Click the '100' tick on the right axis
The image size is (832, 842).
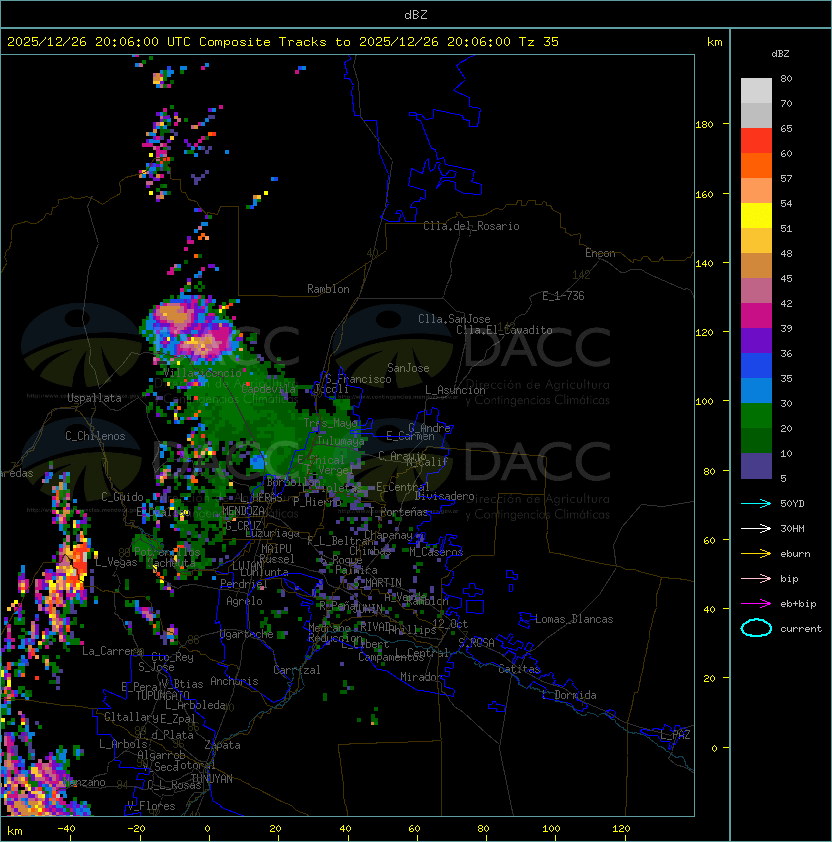click(704, 401)
